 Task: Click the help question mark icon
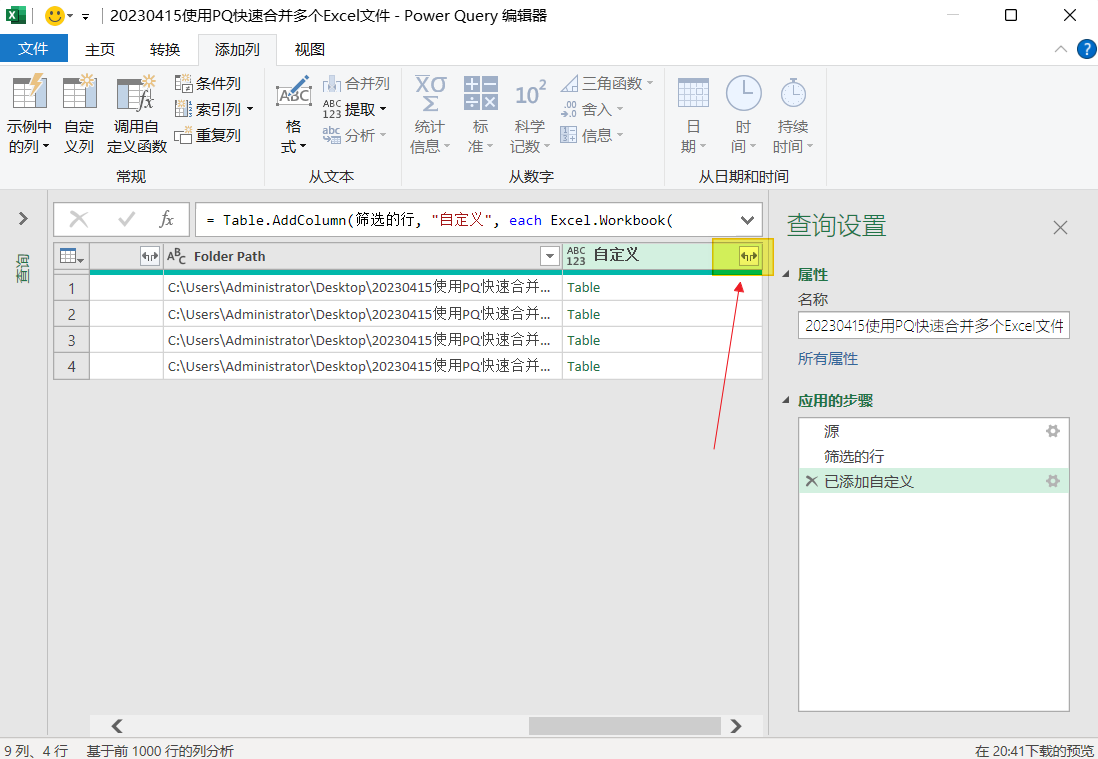1087,49
